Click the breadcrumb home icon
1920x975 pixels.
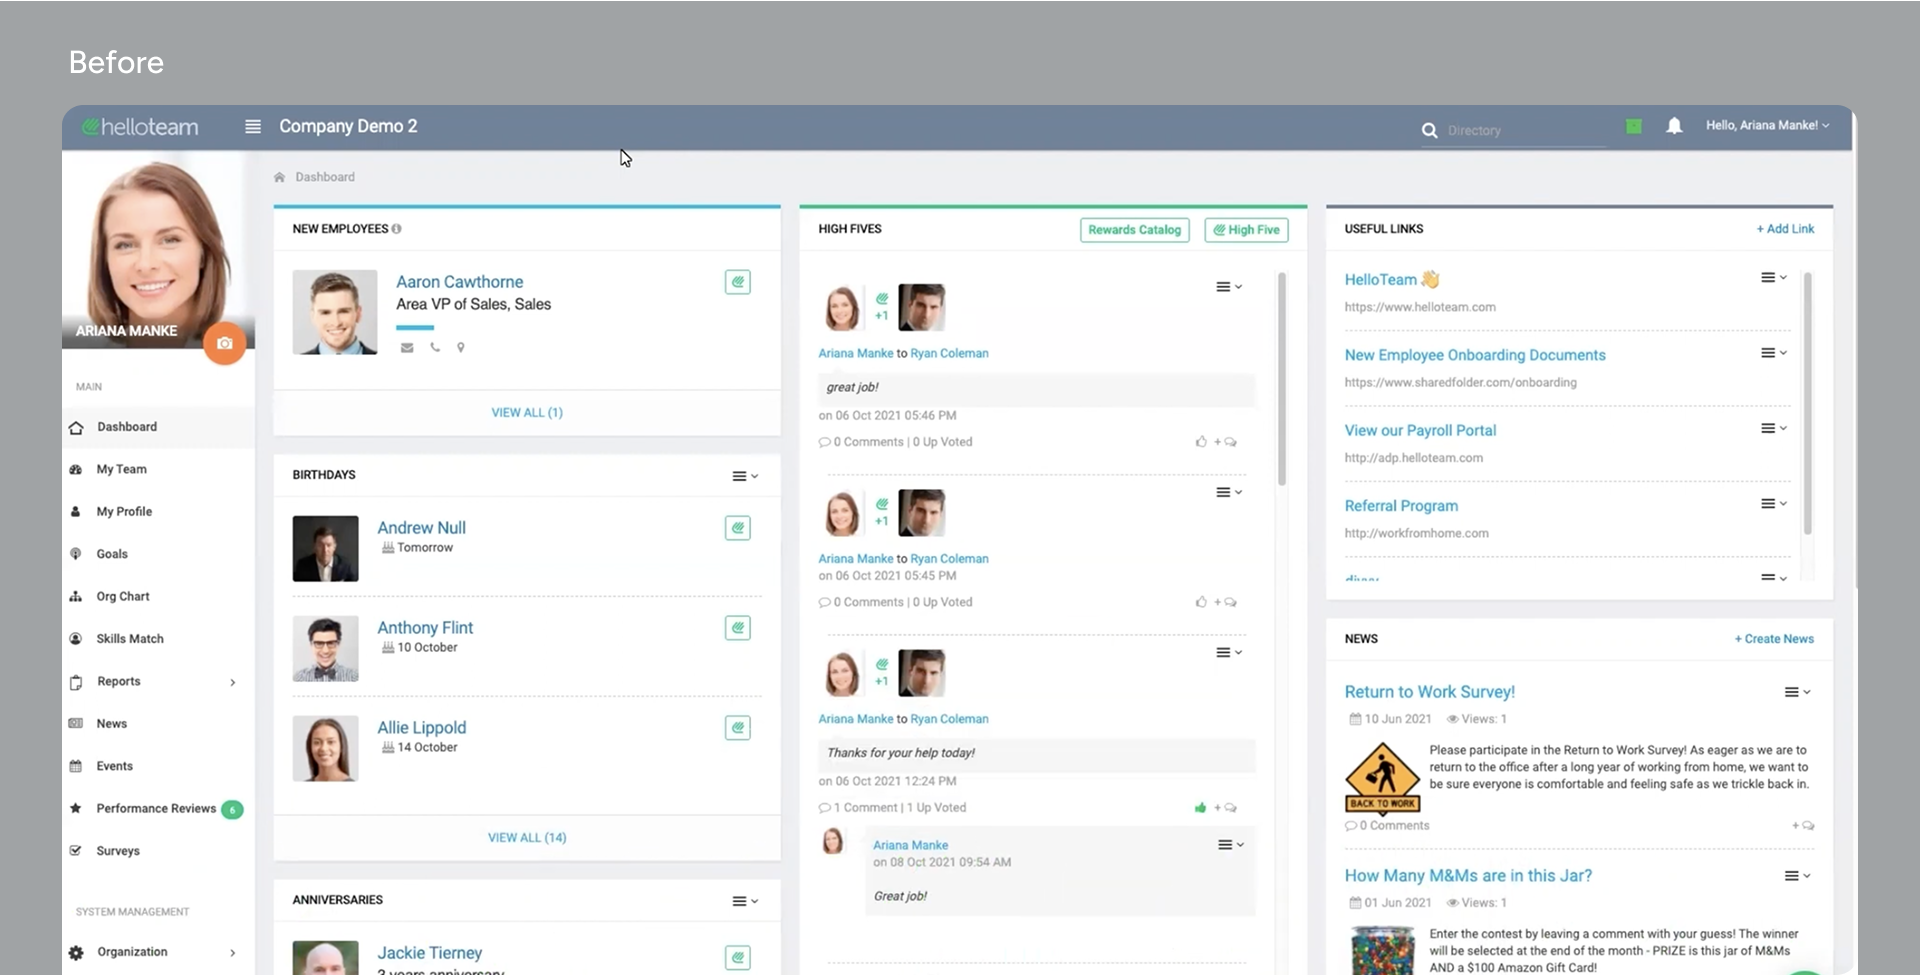[279, 177]
